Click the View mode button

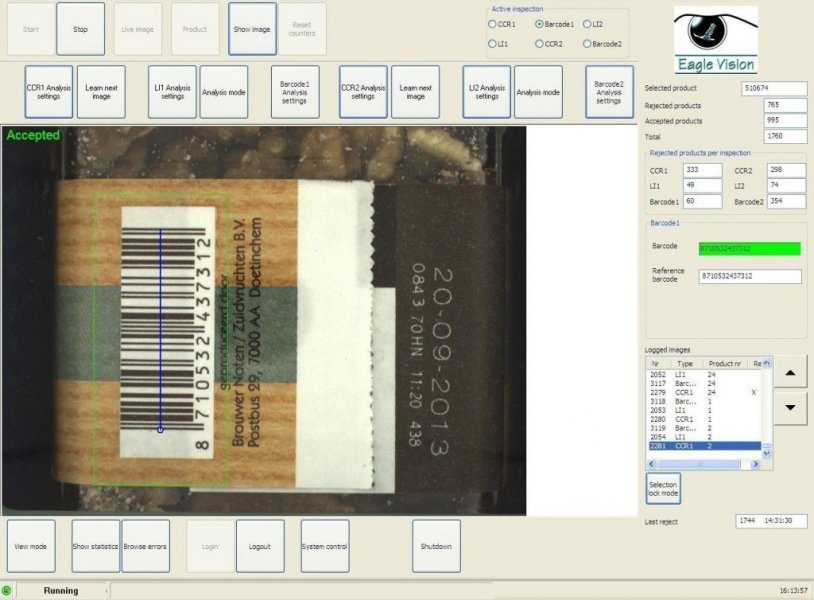tap(31, 546)
